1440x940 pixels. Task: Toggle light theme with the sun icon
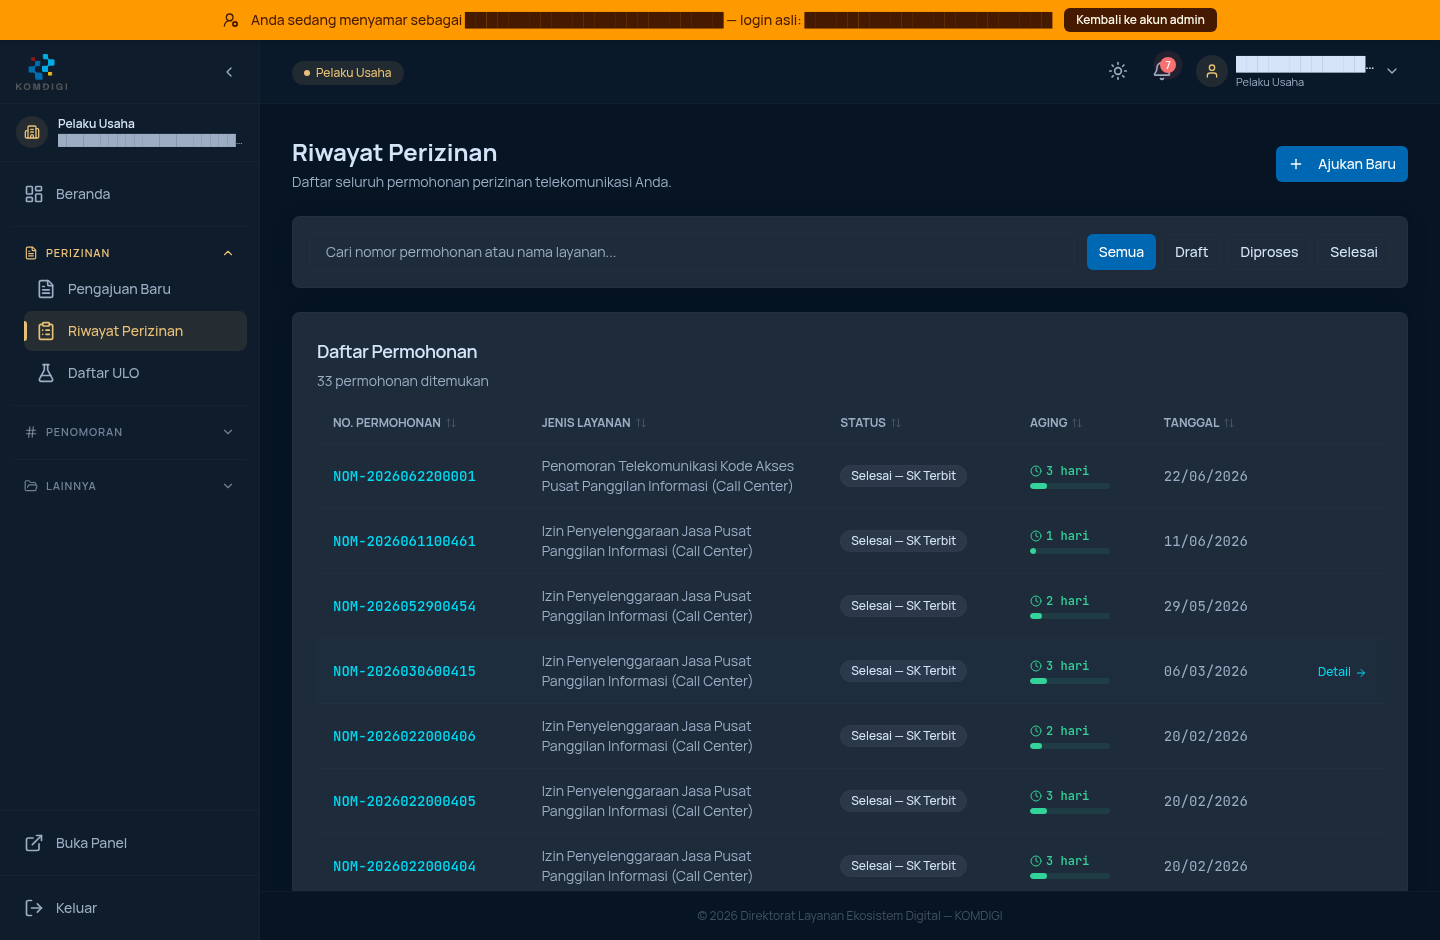coord(1118,71)
